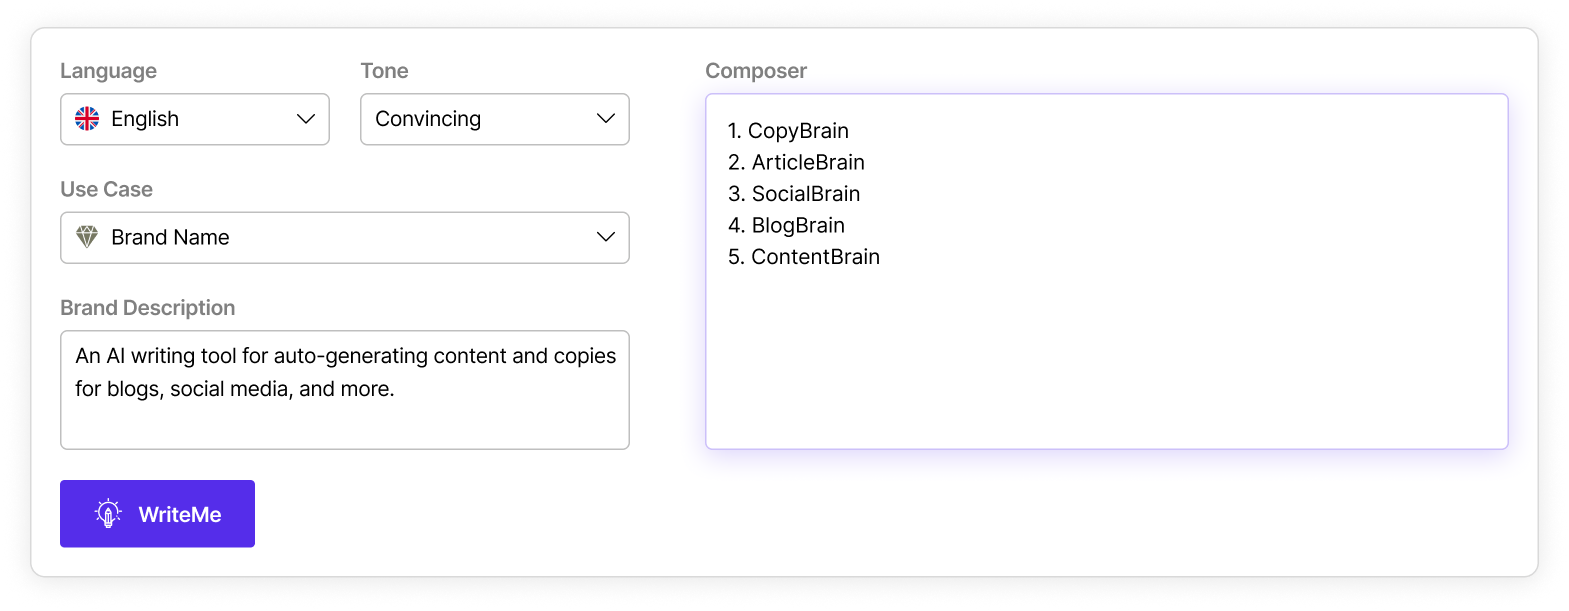Click the Brand Description label

[147, 308]
